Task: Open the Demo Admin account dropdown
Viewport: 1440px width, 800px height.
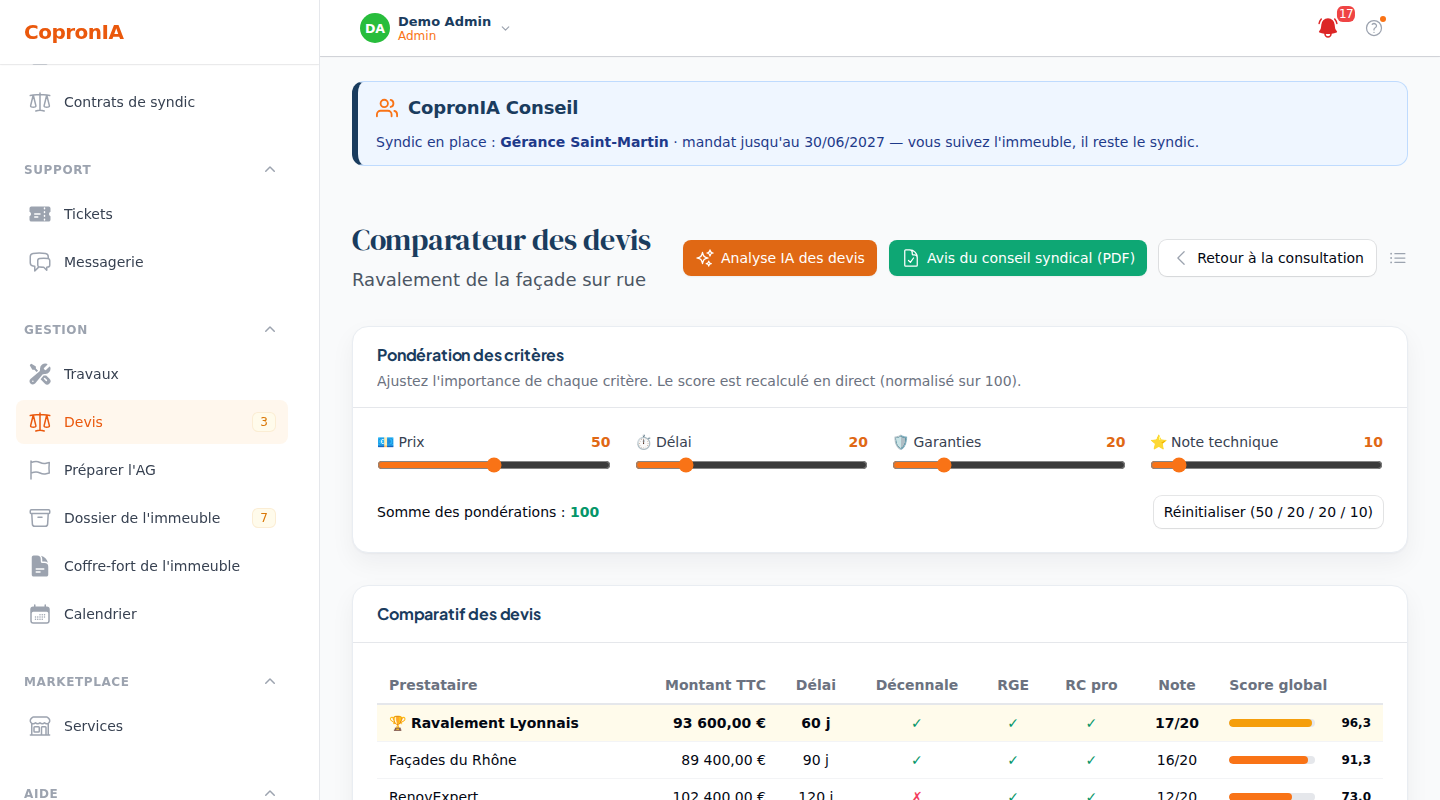Action: point(435,28)
